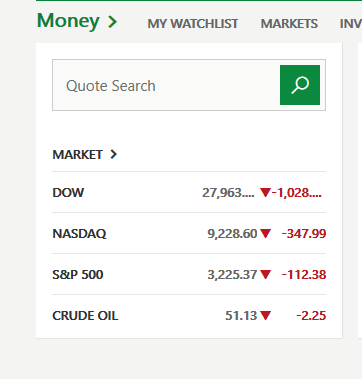Click the red down arrow for DOW
362x379 pixels.
(x=265, y=192)
